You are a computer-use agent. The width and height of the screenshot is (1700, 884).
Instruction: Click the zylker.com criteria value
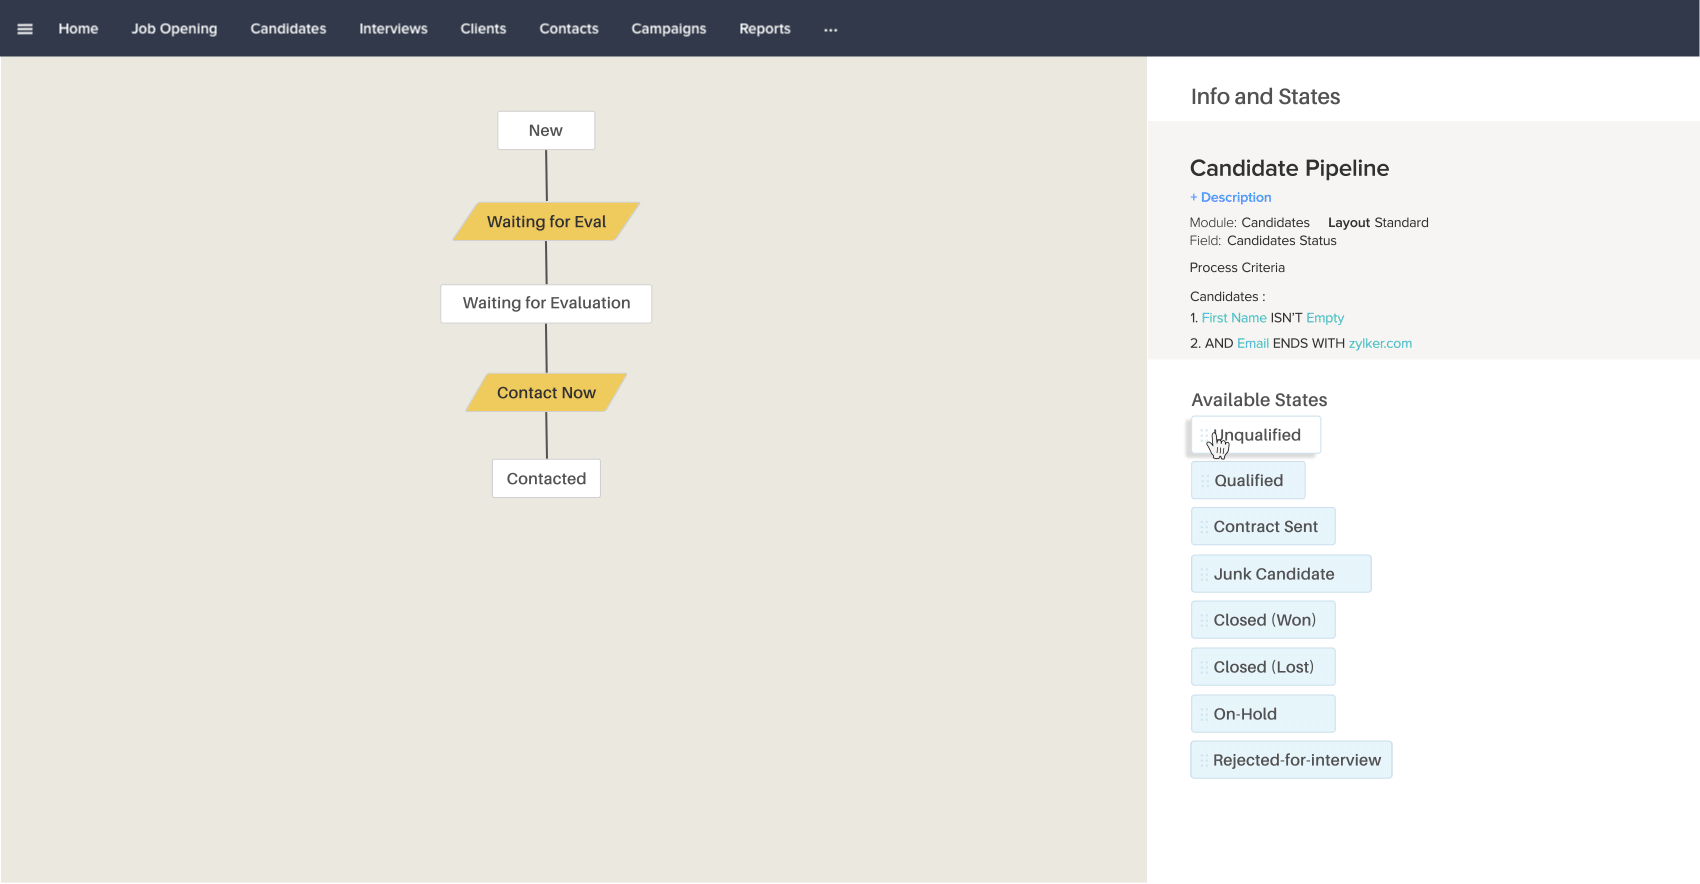coord(1380,343)
